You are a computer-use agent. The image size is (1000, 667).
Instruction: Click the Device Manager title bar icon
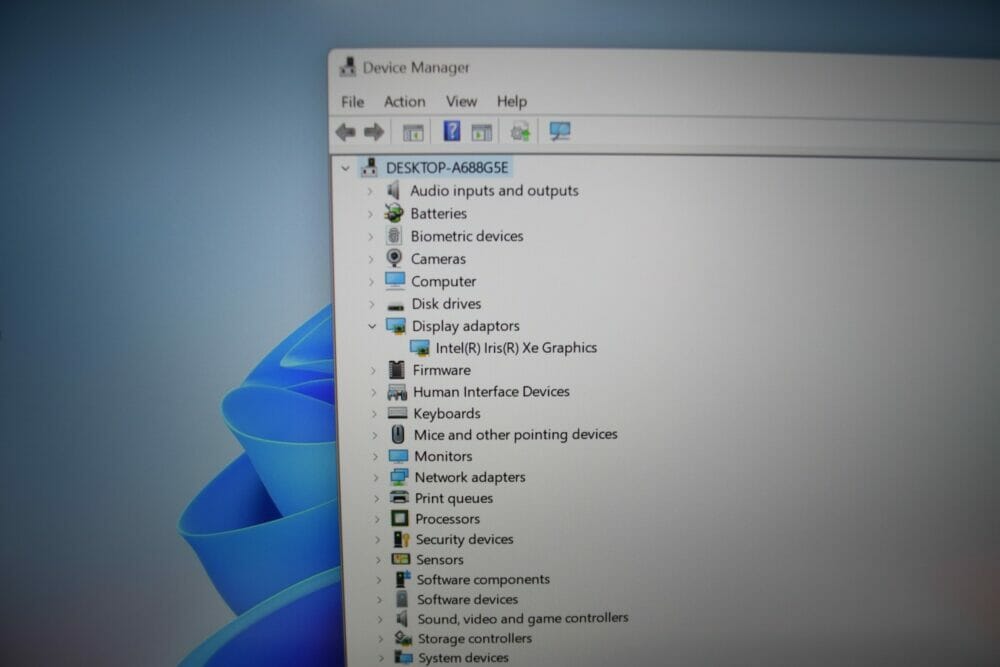coord(348,67)
